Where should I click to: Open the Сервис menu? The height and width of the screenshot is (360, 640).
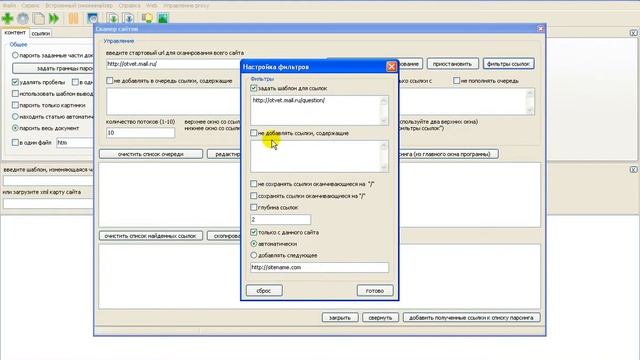pyautogui.click(x=31, y=5)
